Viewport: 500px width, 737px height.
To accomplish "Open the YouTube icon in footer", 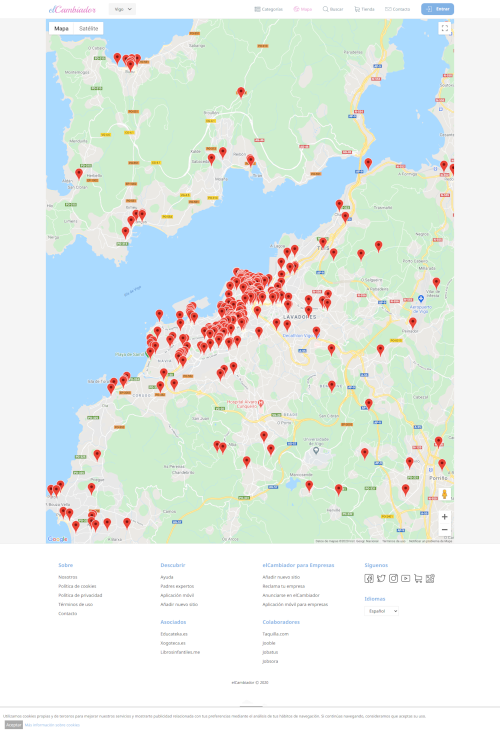I will click(406, 579).
